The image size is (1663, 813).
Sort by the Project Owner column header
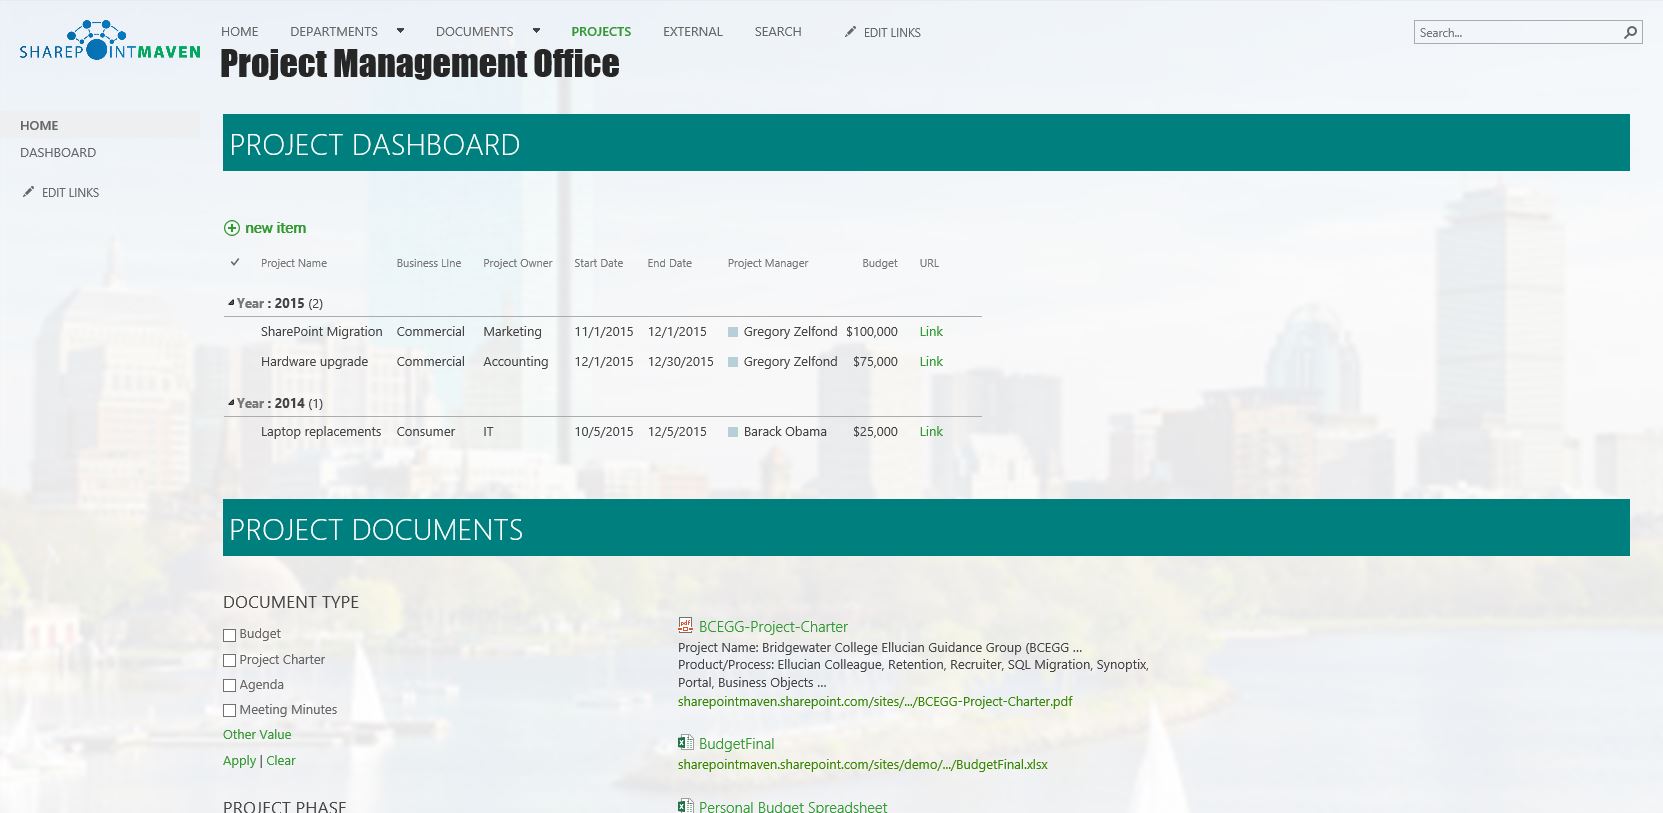pos(518,263)
